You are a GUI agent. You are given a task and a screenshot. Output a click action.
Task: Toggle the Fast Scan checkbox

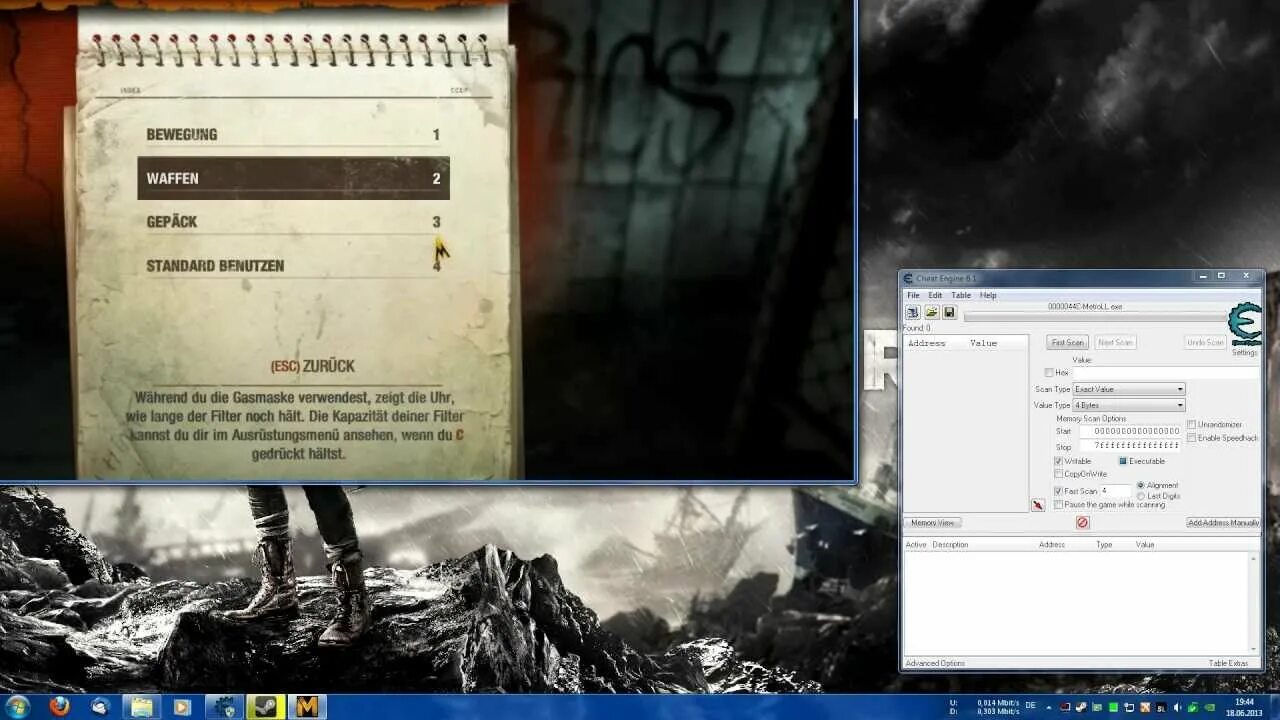coord(1059,491)
